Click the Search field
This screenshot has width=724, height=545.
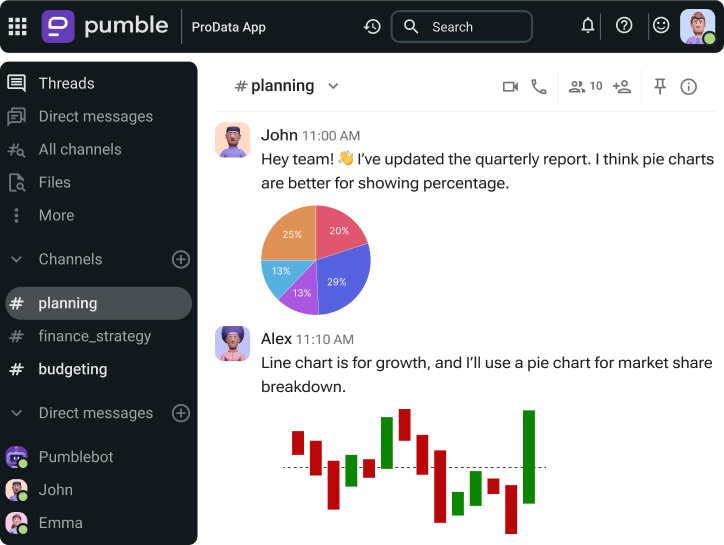(462, 27)
